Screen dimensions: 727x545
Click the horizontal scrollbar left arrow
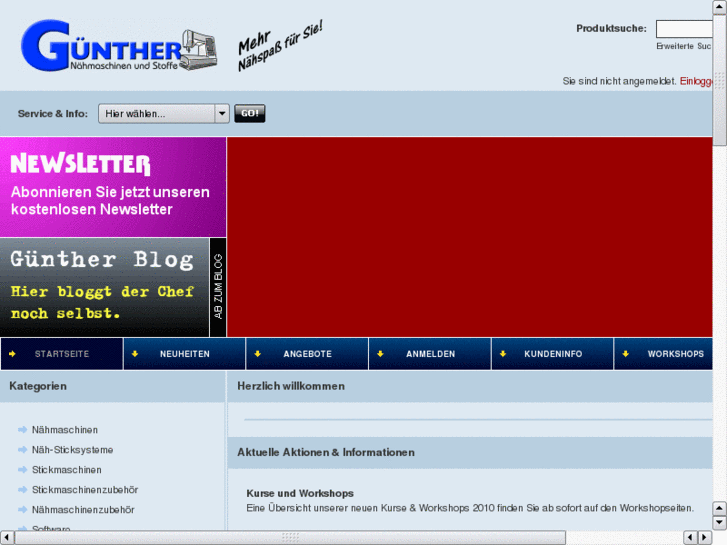coord(6,538)
